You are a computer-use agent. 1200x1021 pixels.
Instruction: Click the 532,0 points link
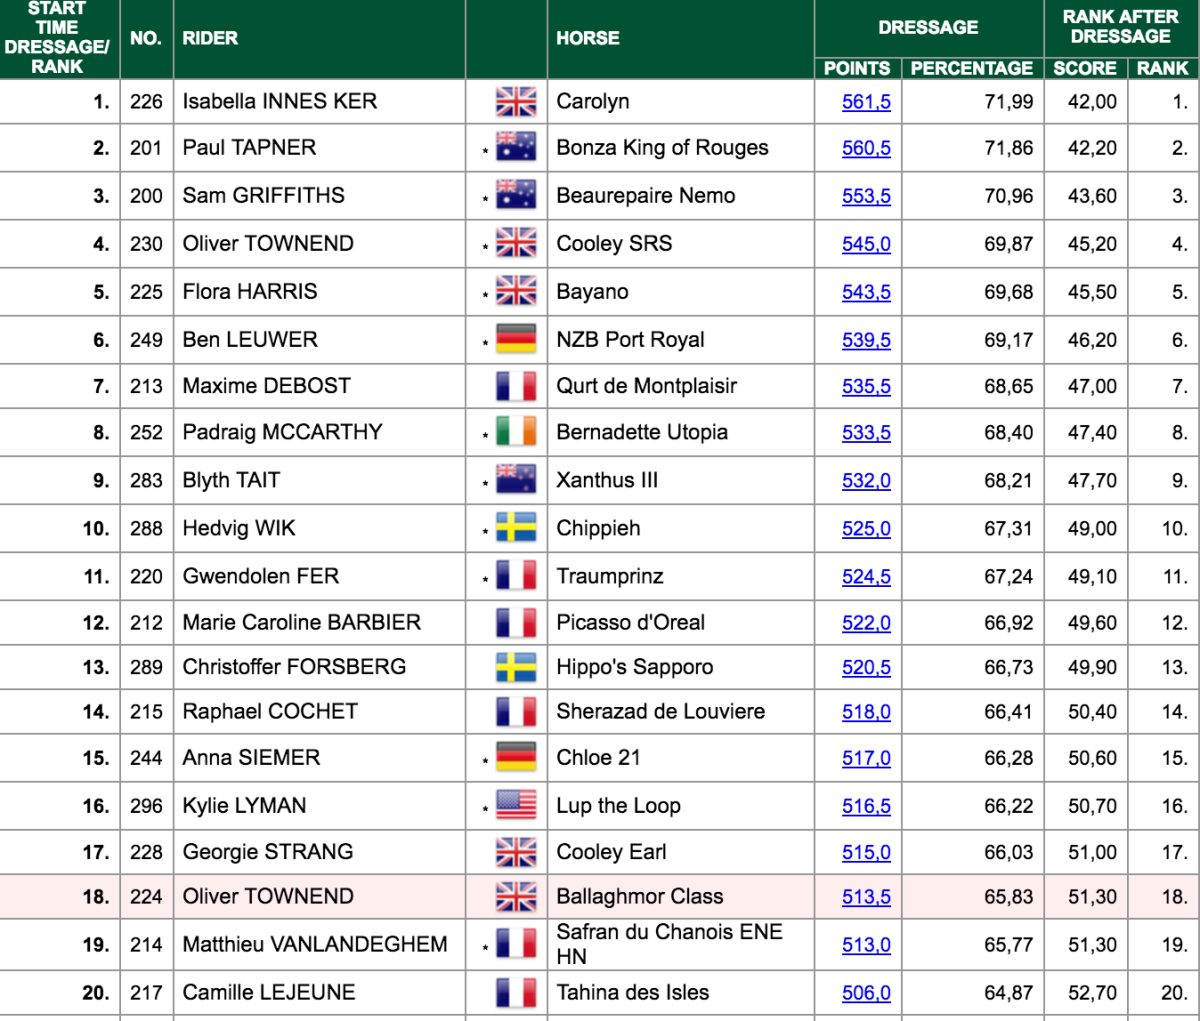click(x=866, y=481)
